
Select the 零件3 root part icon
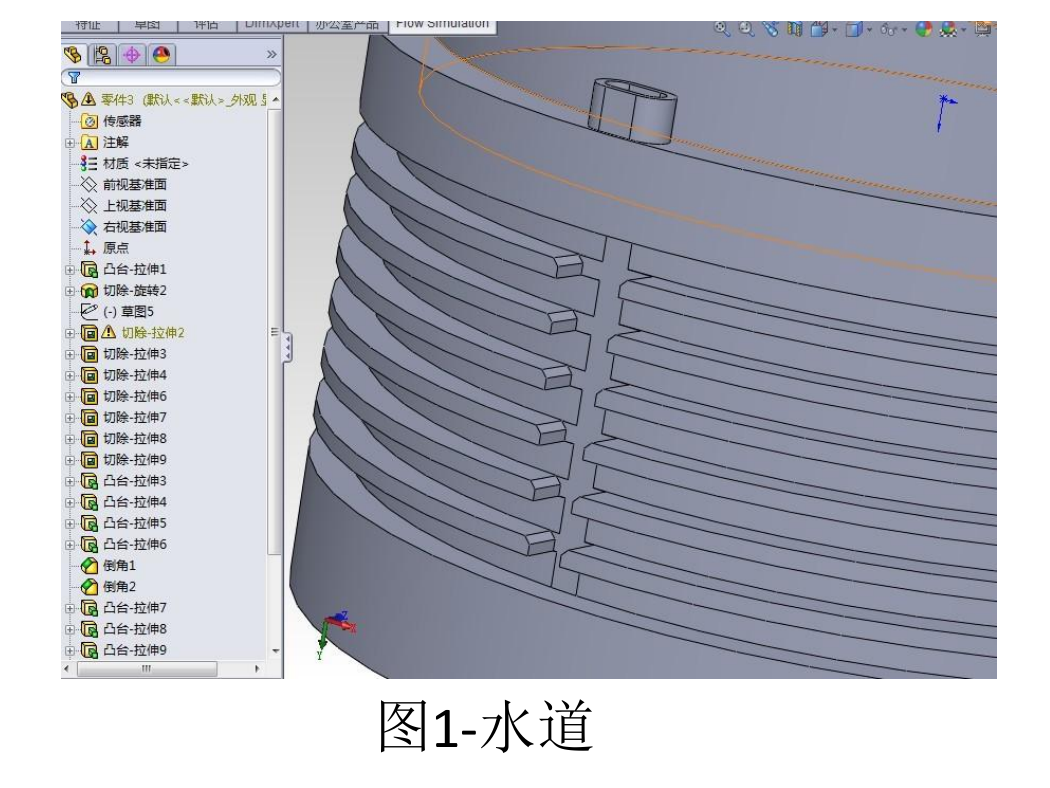pos(70,100)
